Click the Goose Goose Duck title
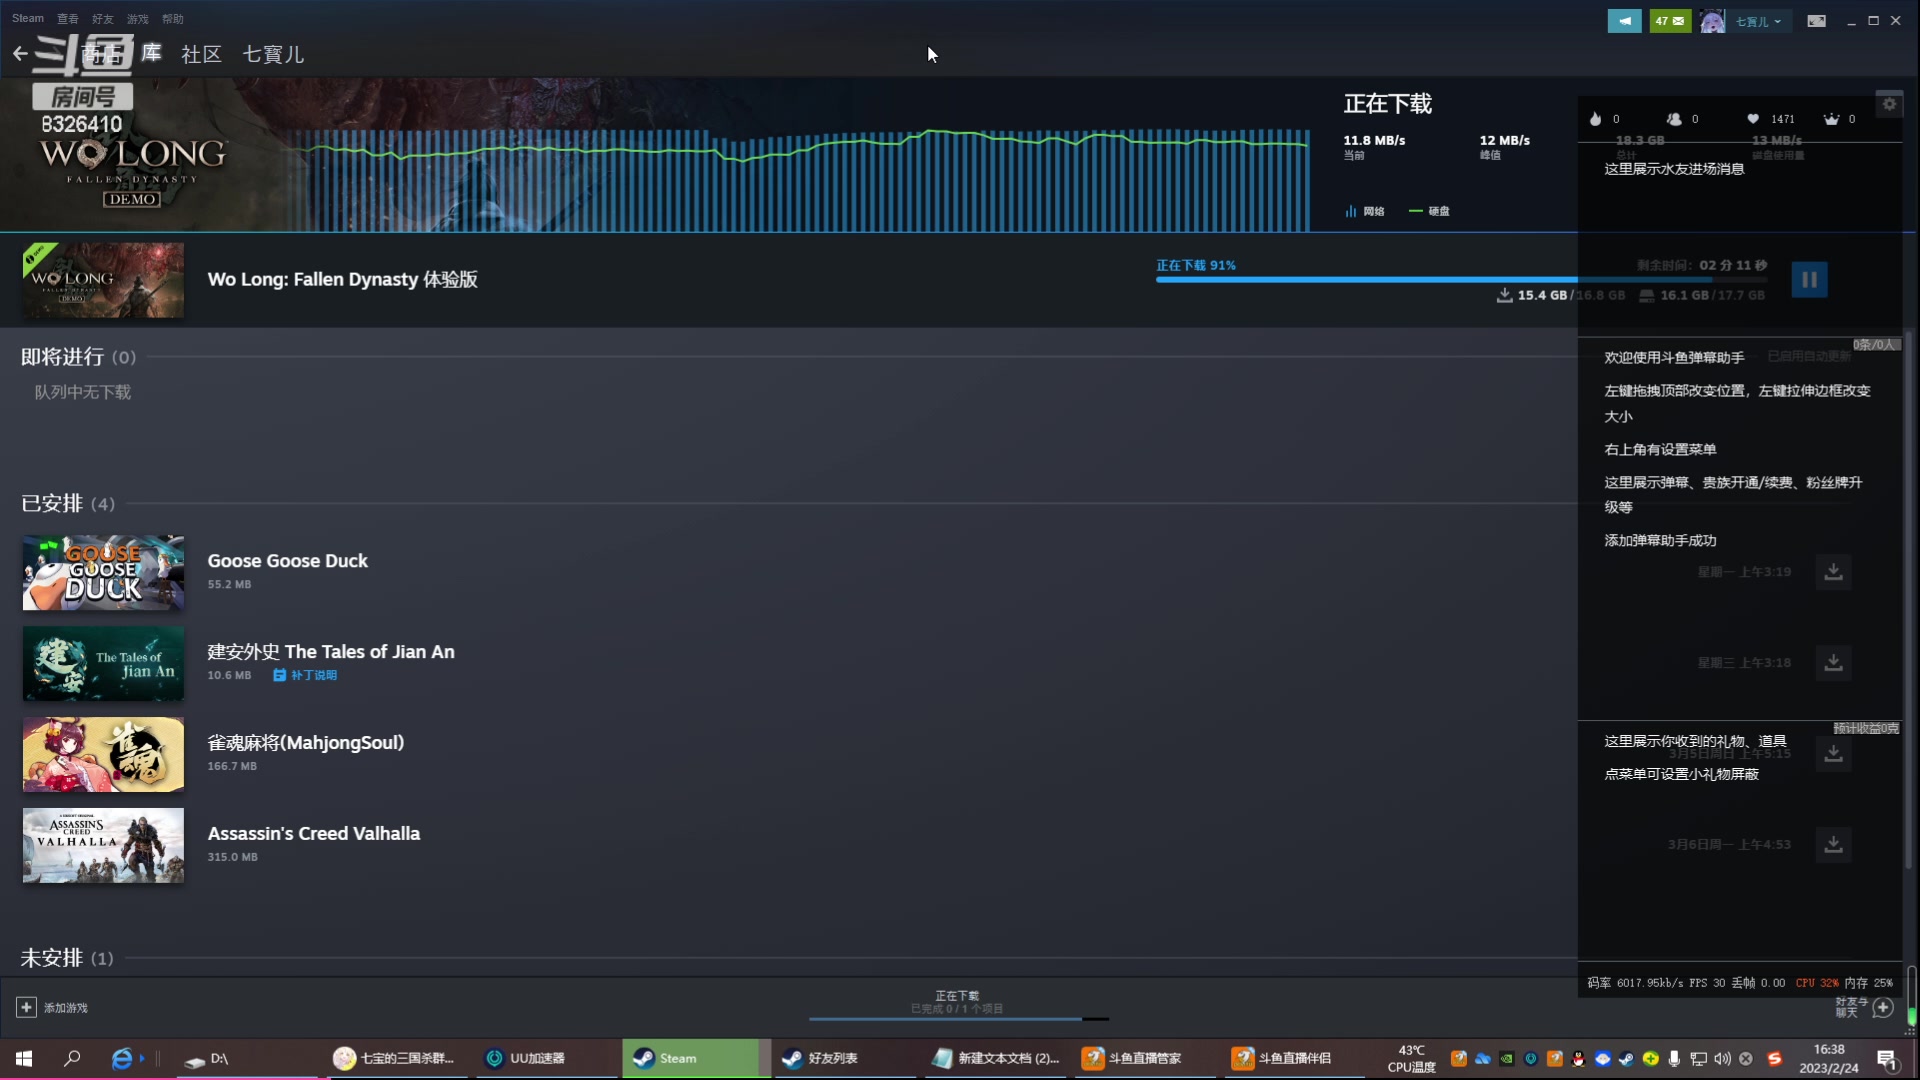Viewport: 1920px width, 1080px height. [x=288, y=561]
